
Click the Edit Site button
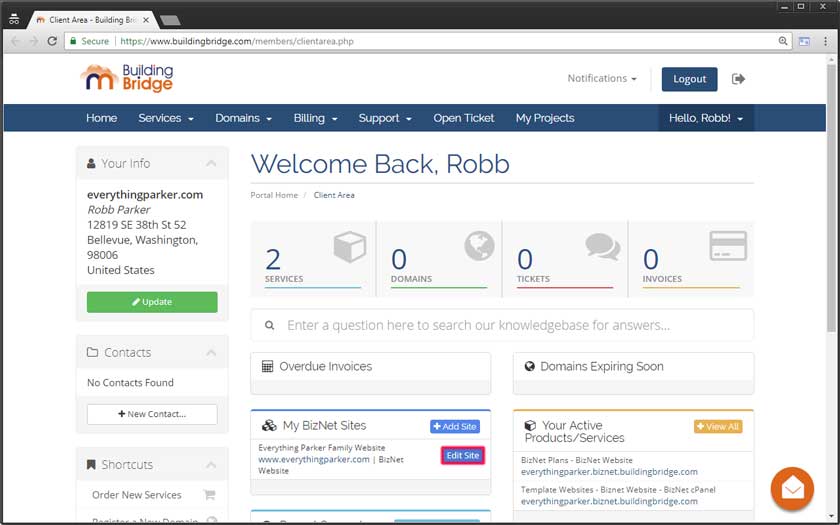pyautogui.click(x=463, y=455)
